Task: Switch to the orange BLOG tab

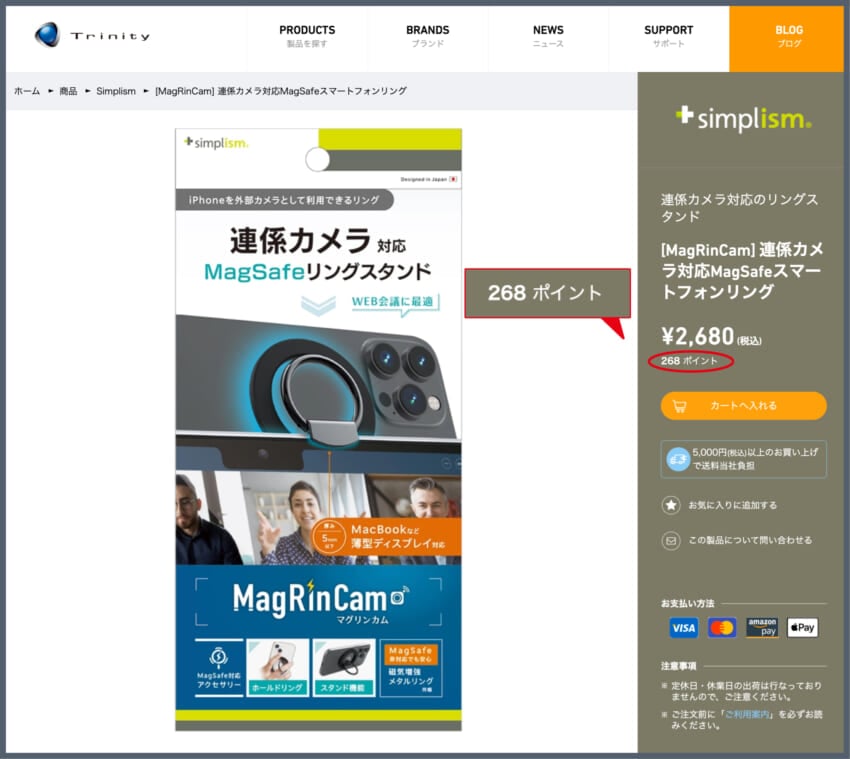Action: [x=788, y=37]
